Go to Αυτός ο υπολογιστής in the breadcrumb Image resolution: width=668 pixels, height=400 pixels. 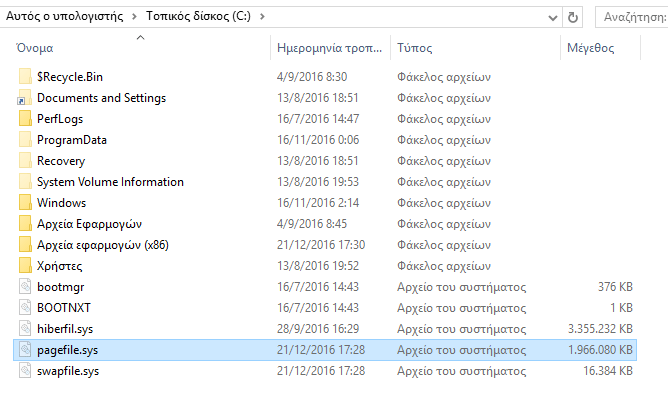point(64,16)
